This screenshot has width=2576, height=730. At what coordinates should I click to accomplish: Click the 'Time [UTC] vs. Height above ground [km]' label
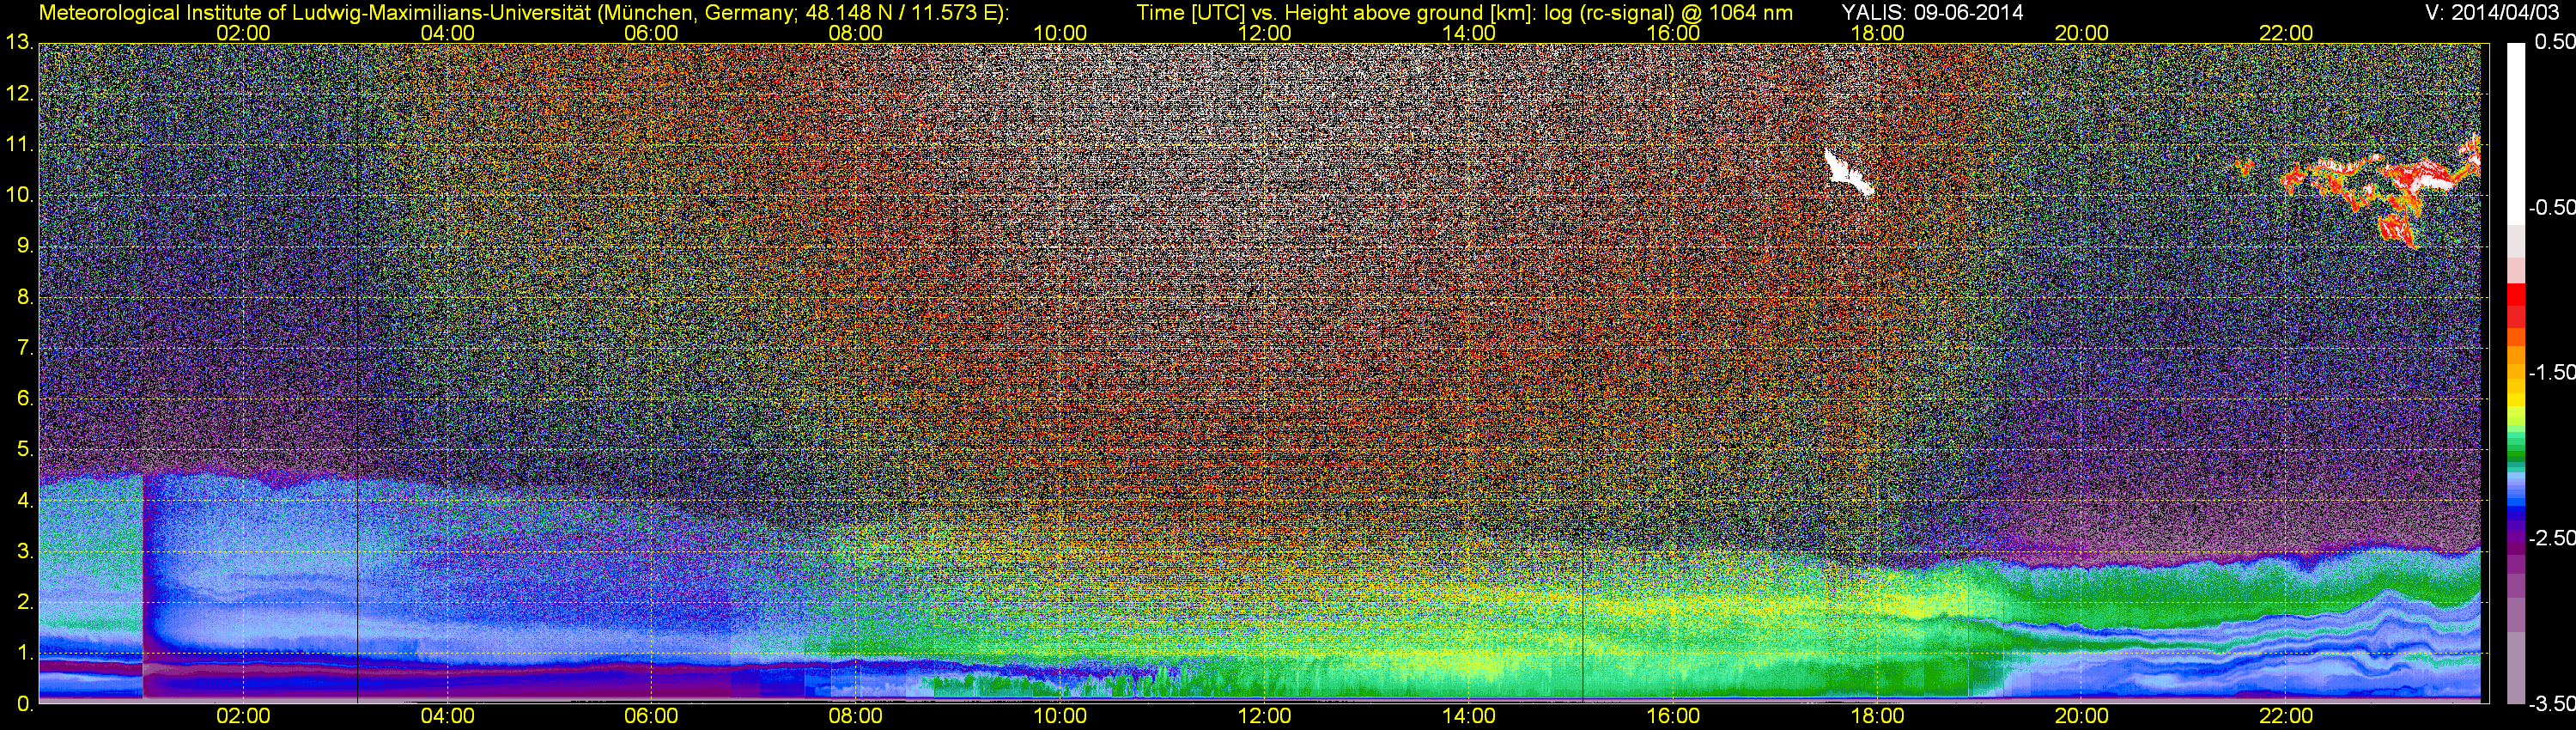click(1336, 12)
